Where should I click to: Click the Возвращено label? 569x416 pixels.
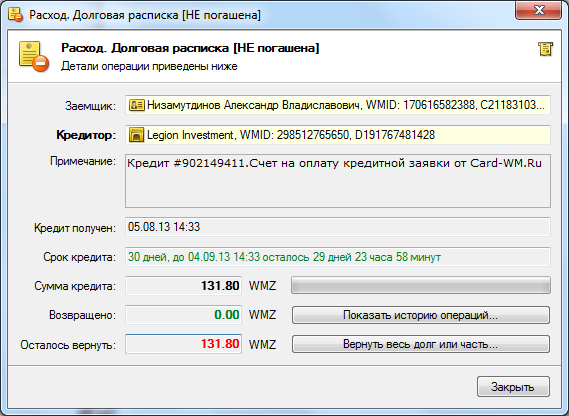[83, 315]
